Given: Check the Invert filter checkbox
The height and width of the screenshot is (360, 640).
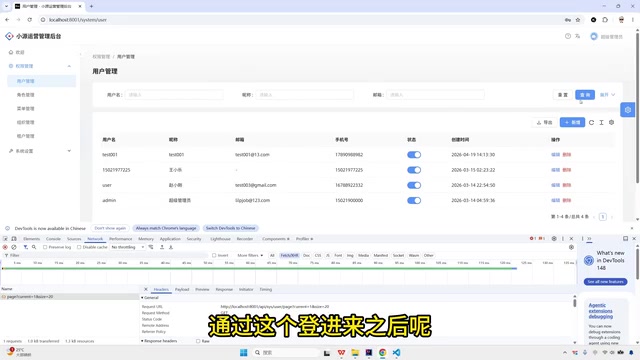Looking at the screenshot, I should [214, 256].
